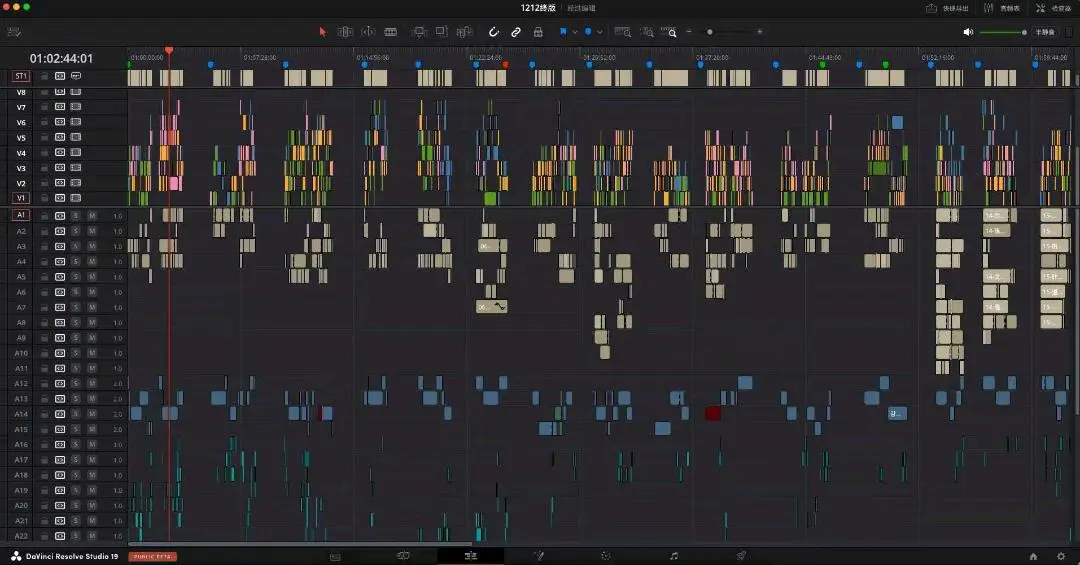
Task: Open Project Manager home icon
Action: [1033, 556]
